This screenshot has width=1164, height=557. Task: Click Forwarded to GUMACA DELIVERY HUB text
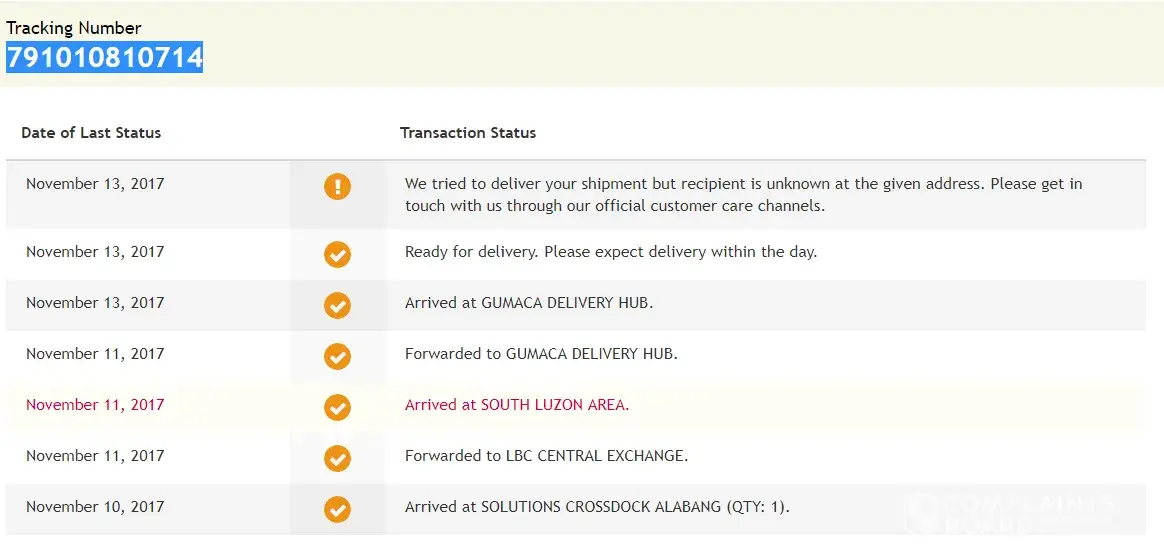pos(541,354)
